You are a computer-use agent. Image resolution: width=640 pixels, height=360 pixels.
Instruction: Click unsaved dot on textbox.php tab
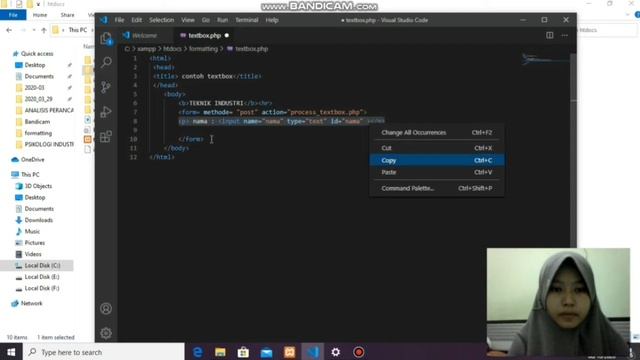[x=227, y=36]
